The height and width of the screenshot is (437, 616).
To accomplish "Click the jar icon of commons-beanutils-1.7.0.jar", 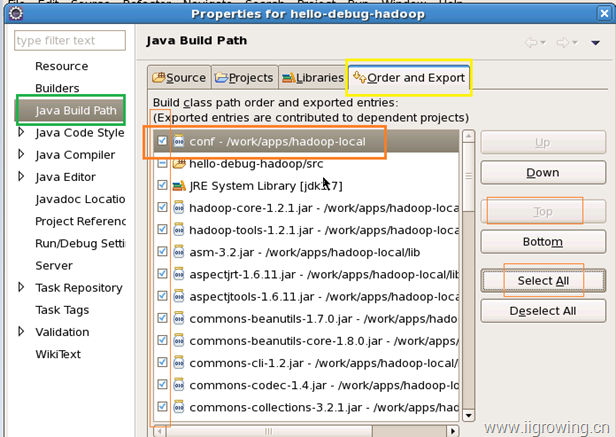I will [179, 318].
